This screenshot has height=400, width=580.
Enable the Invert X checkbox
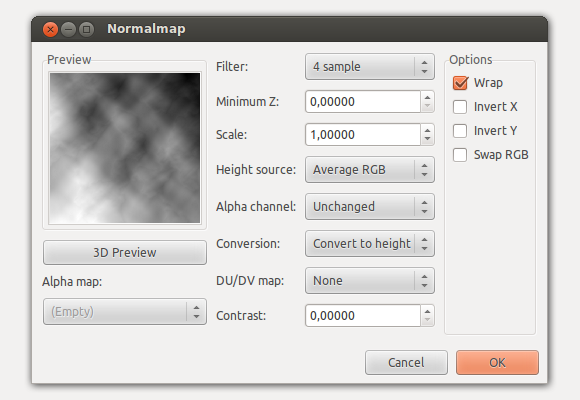click(460, 107)
